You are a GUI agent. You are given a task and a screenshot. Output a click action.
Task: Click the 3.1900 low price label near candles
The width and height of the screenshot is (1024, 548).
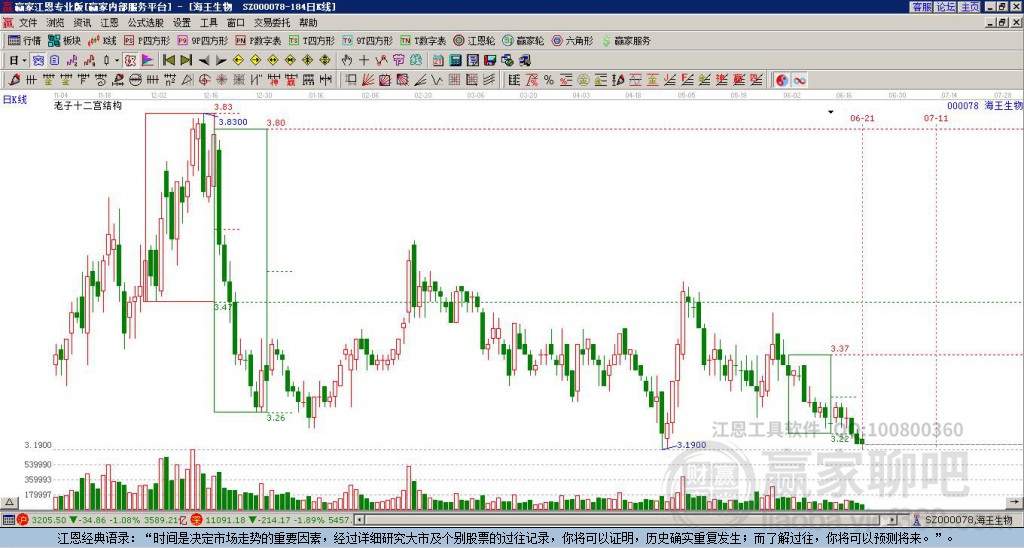pyautogui.click(x=692, y=445)
